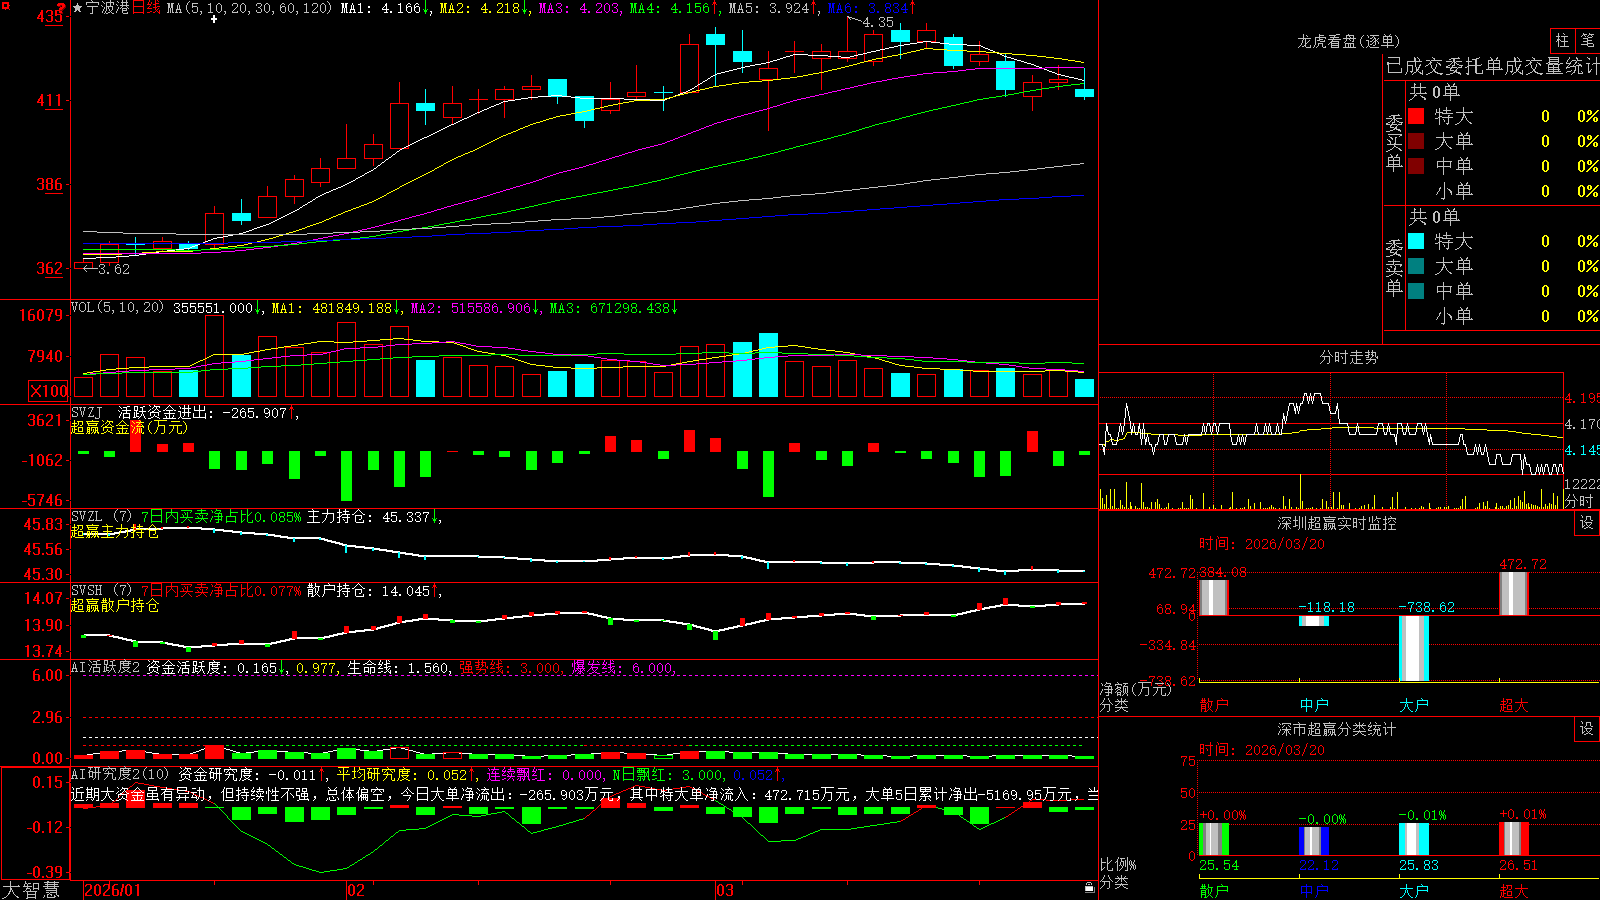Click the 生命线: 1.560 value

[399, 668]
